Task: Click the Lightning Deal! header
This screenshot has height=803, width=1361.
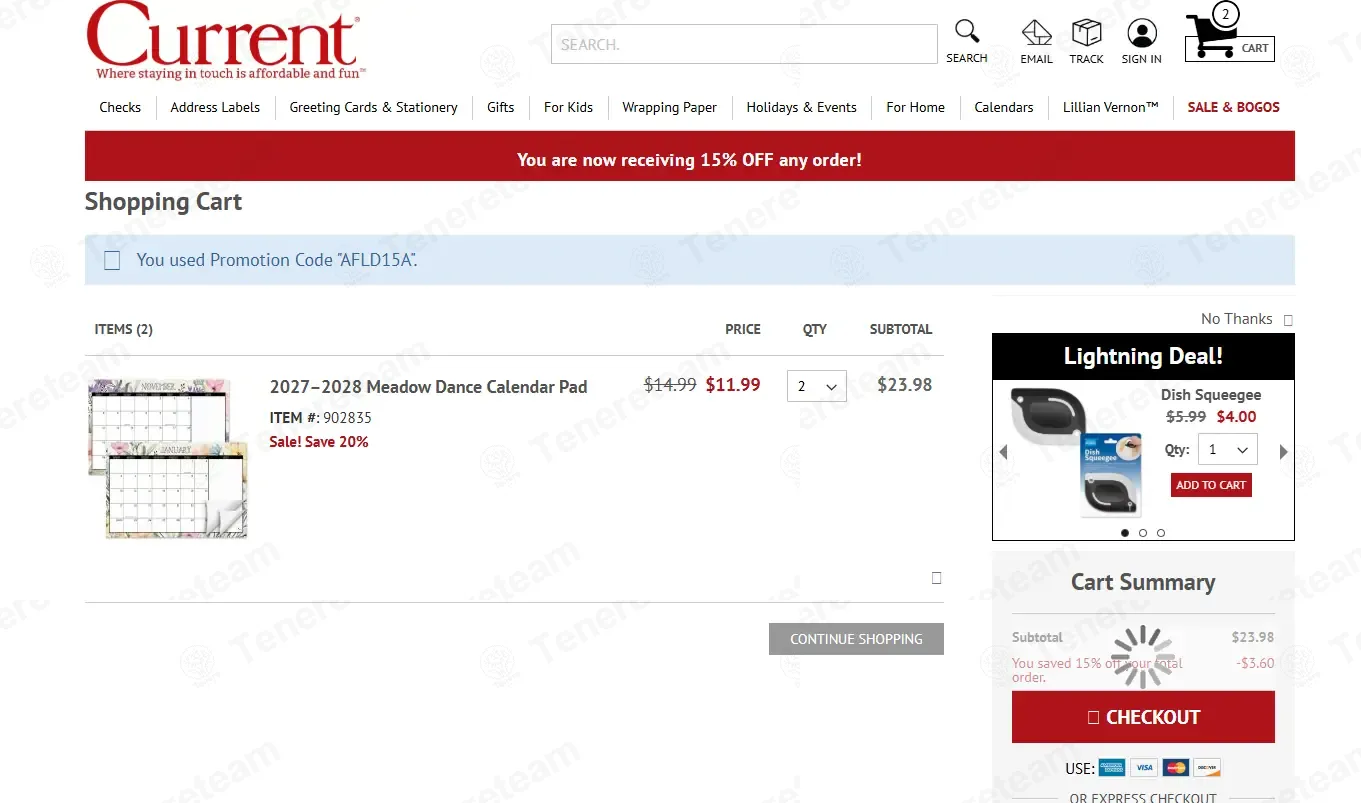Action: [x=1143, y=357]
